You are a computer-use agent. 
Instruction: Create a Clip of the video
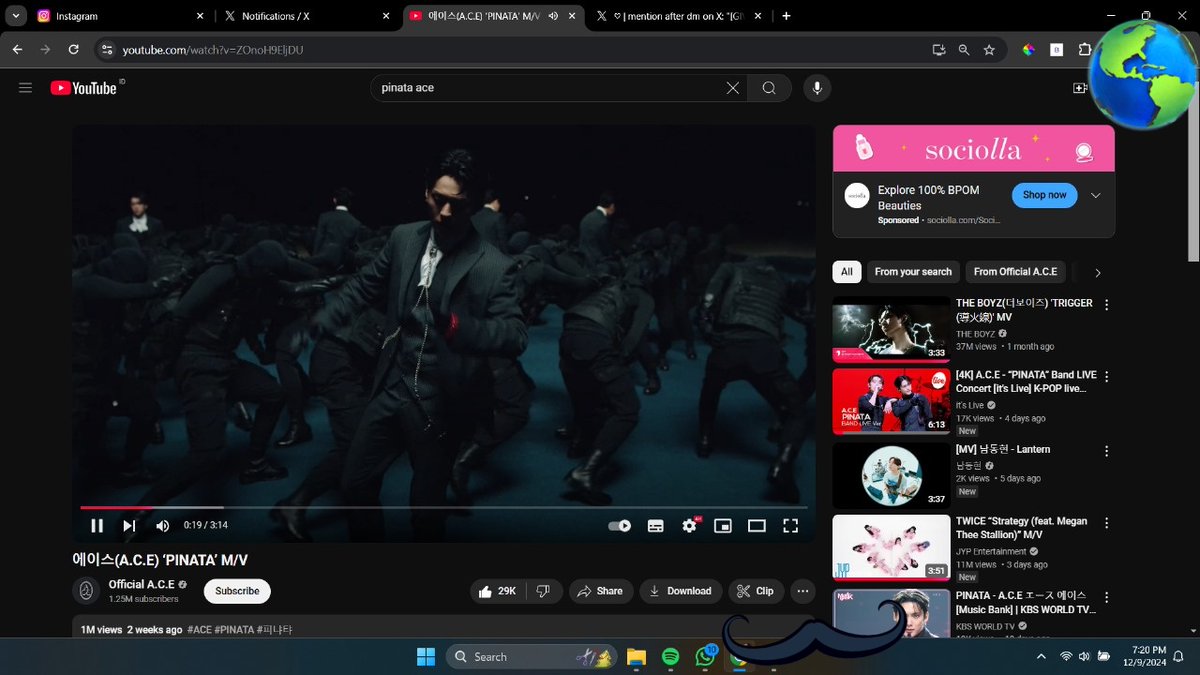tap(756, 591)
